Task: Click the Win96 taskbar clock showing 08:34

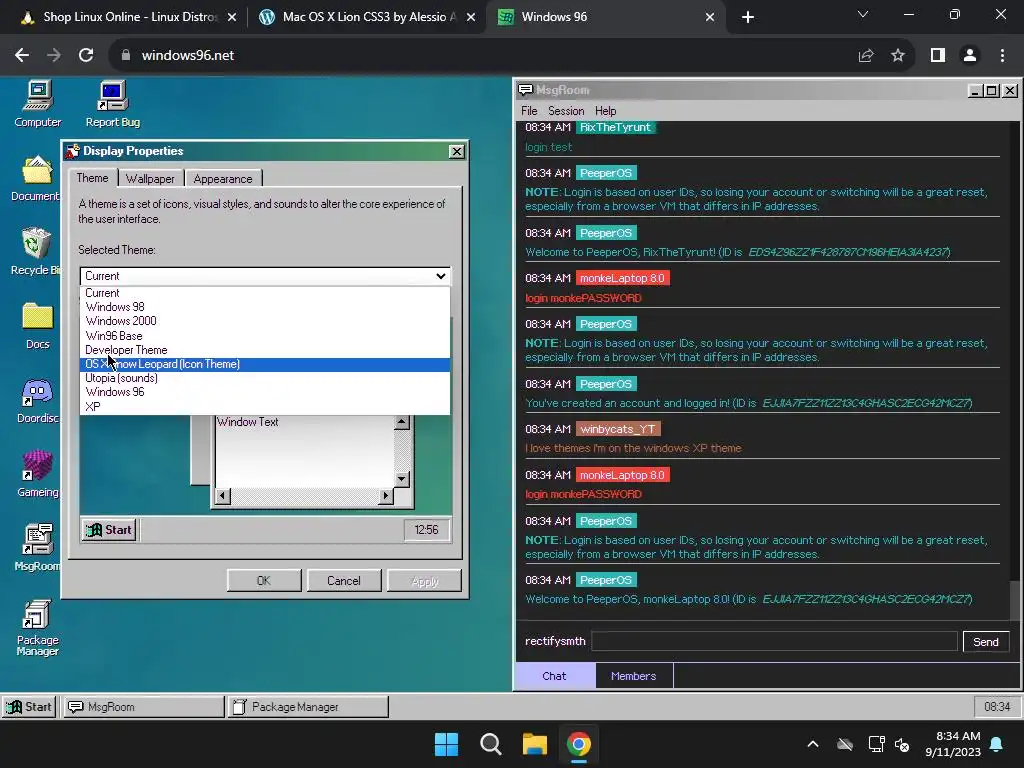Action: 997,707
